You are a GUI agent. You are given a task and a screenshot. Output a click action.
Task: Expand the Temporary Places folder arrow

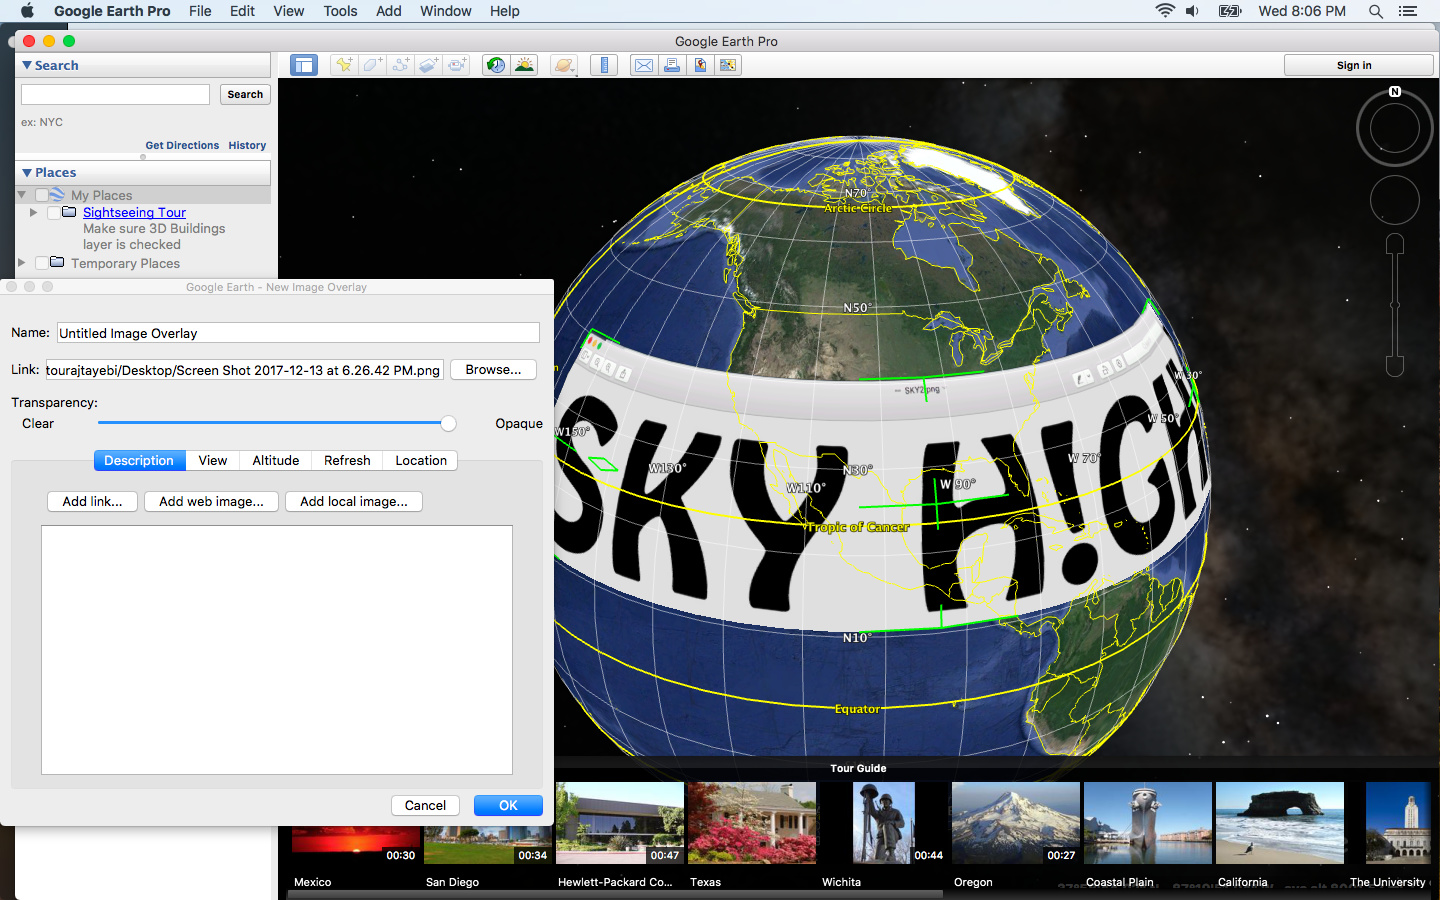tap(21, 263)
